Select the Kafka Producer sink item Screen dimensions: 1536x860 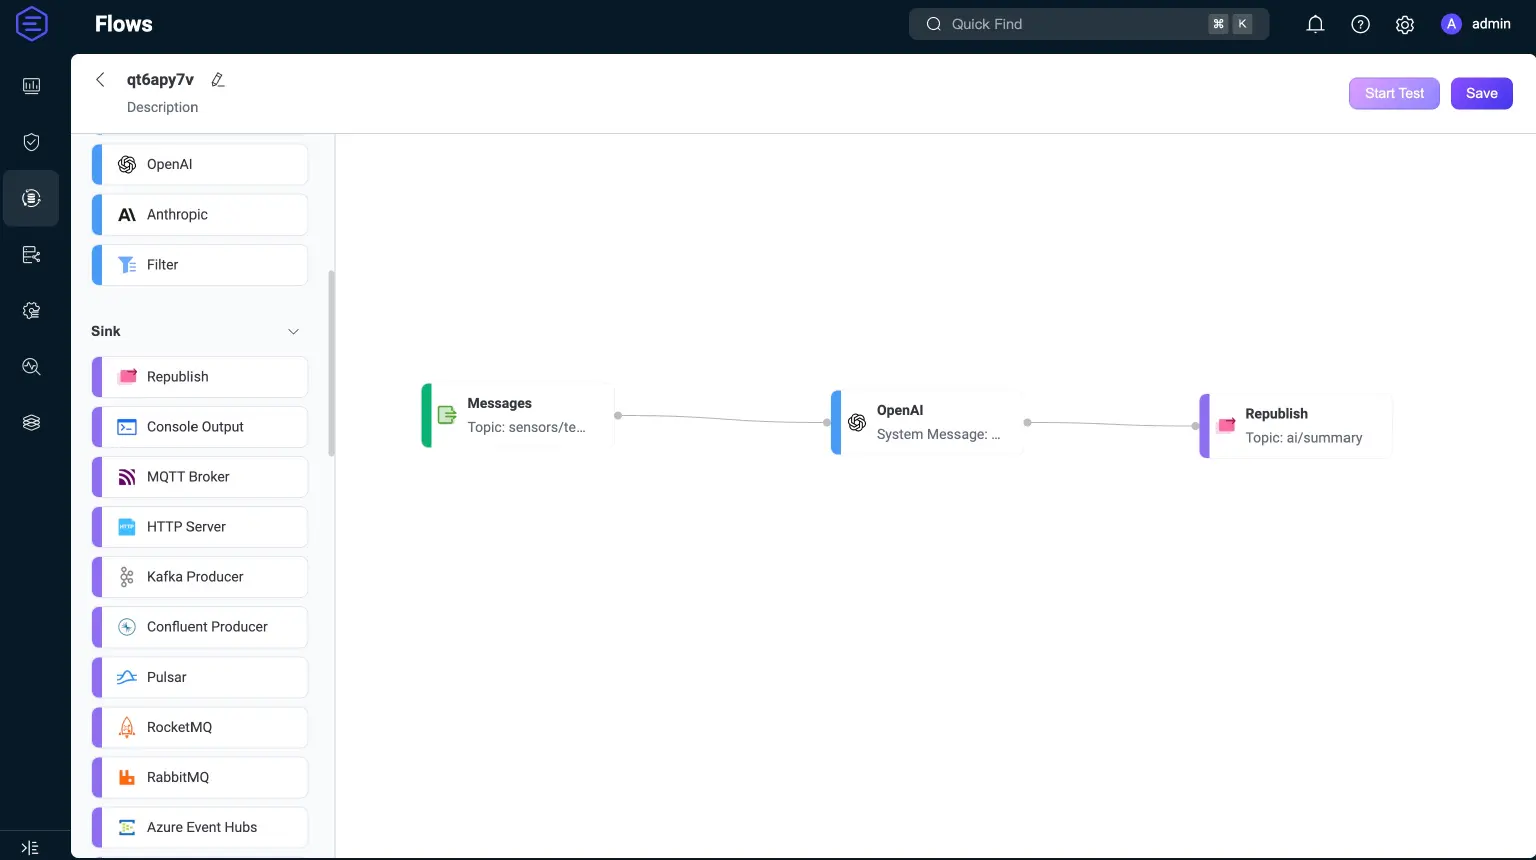click(200, 577)
